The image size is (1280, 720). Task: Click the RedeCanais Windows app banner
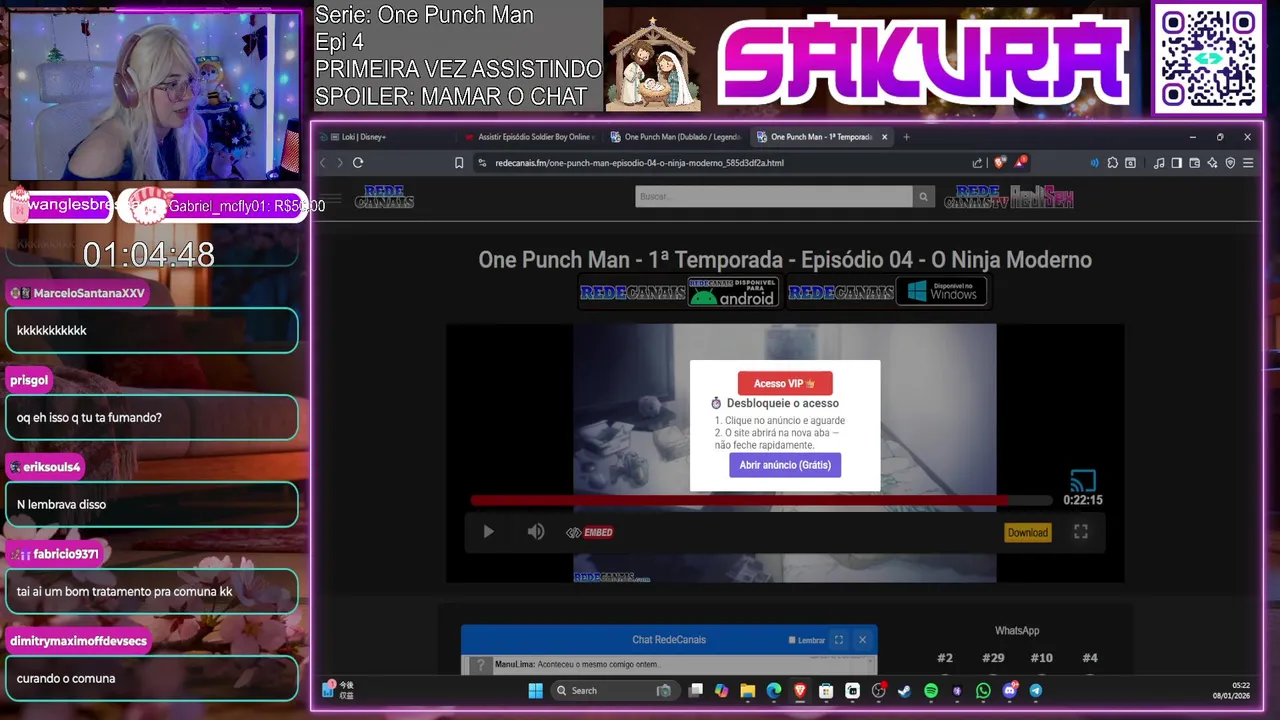pos(888,292)
